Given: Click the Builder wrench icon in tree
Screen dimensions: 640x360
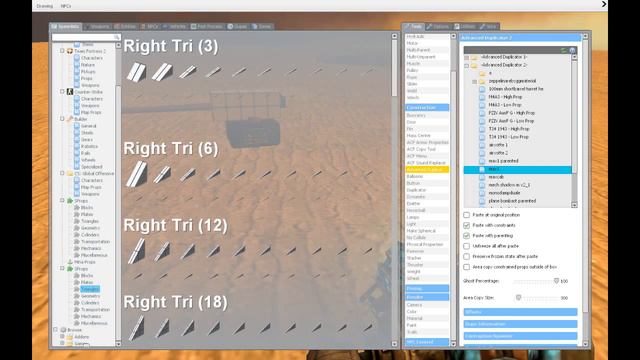Looking at the screenshot, I should (70, 119).
